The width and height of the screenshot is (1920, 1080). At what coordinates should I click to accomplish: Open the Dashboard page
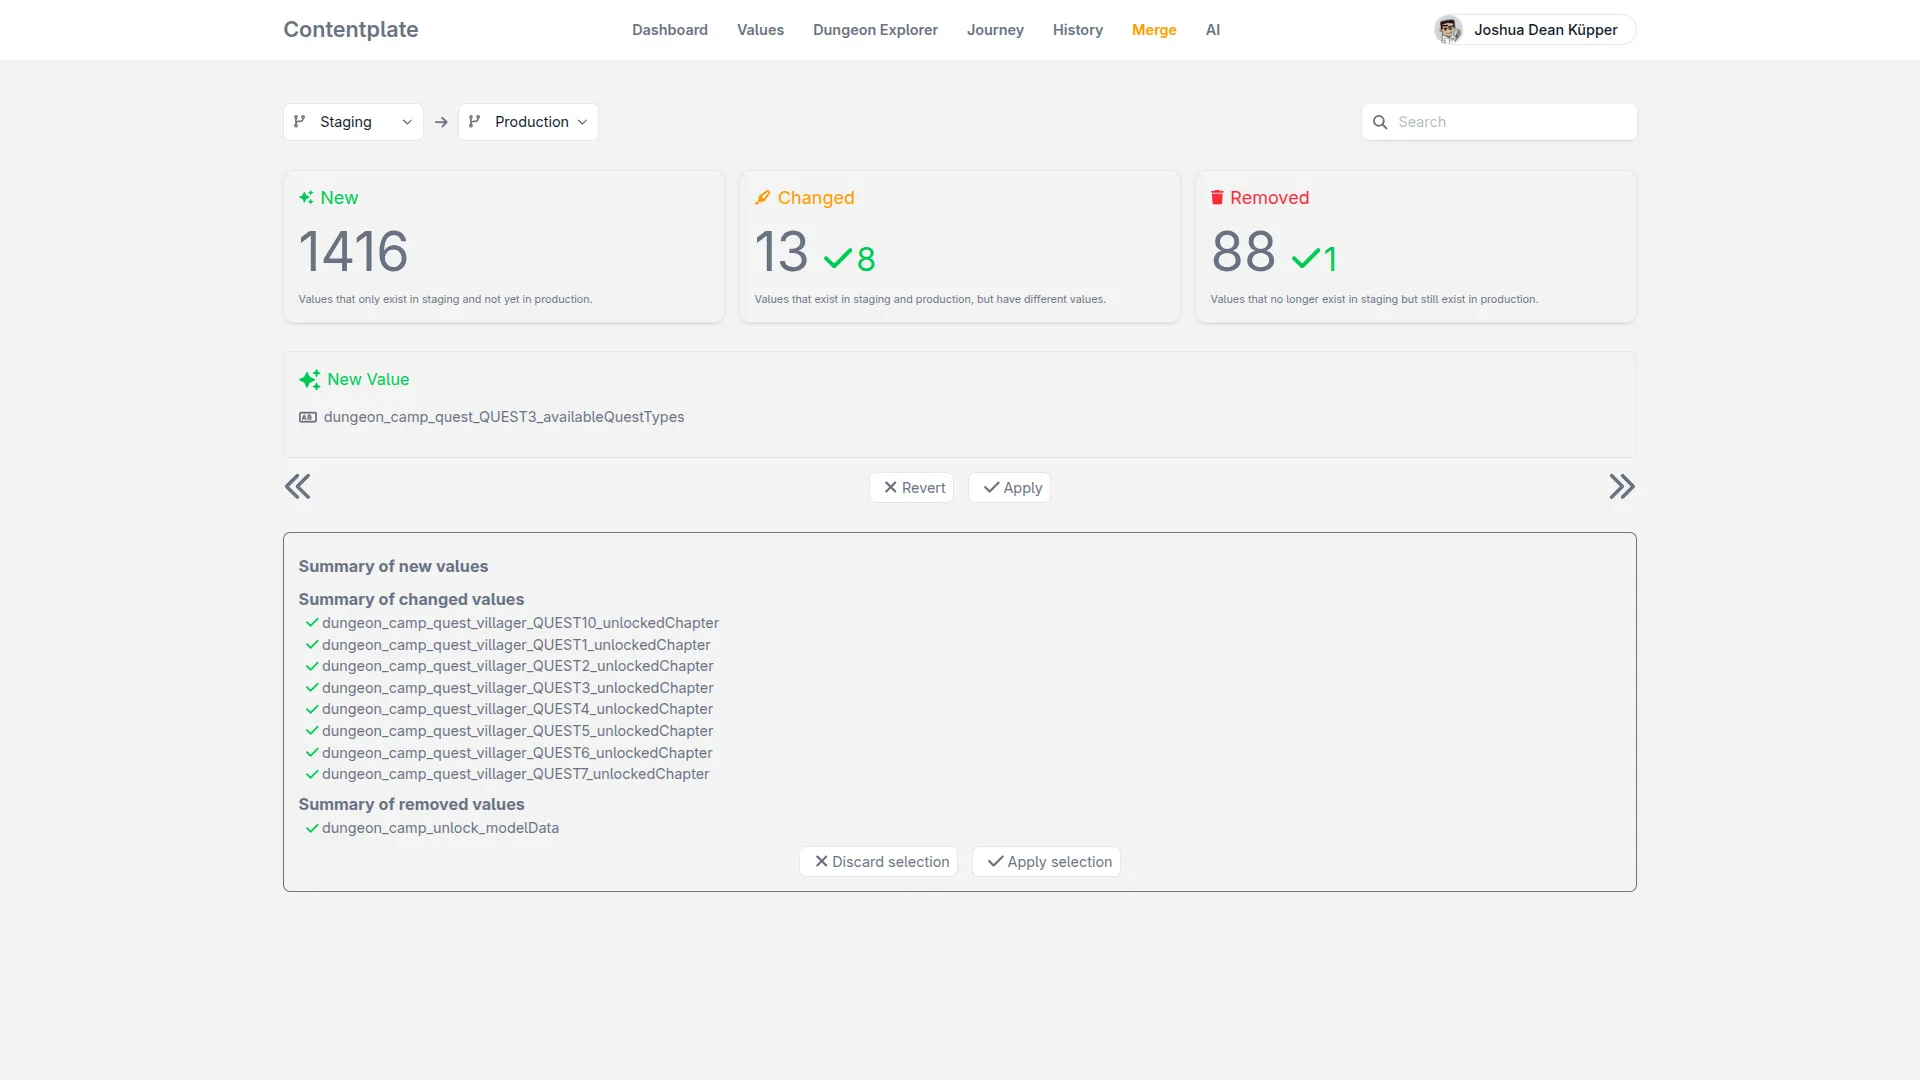coord(670,30)
